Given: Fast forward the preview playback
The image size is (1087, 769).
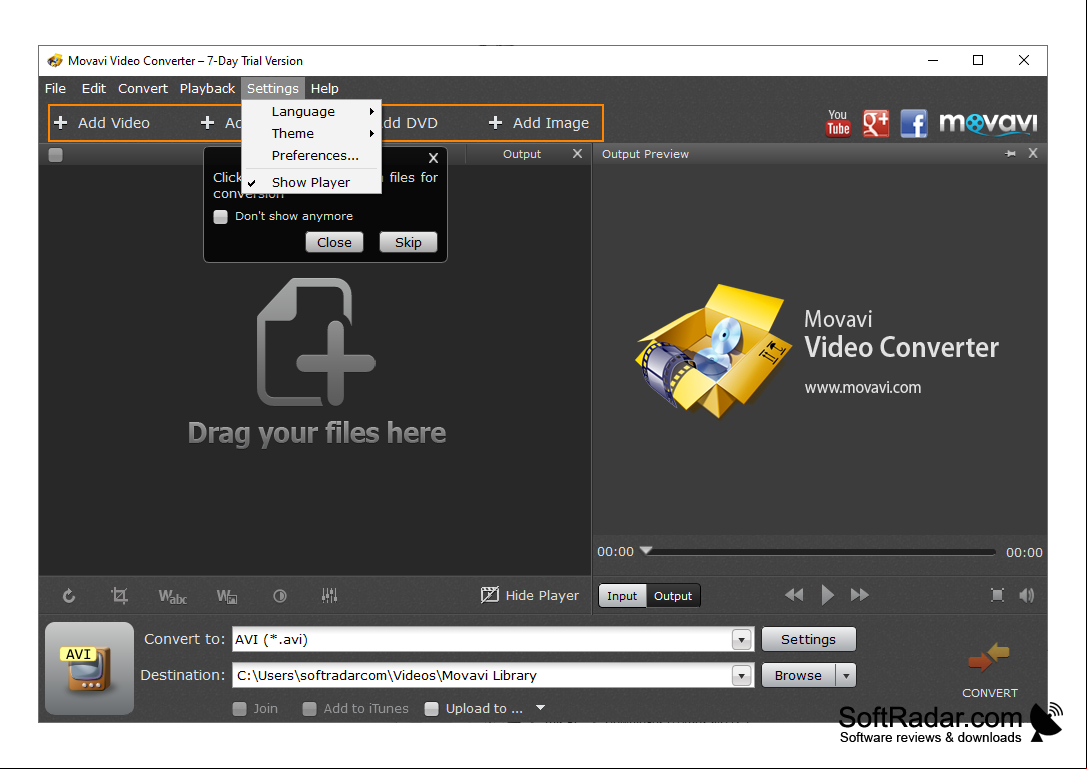Looking at the screenshot, I should click(x=860, y=594).
